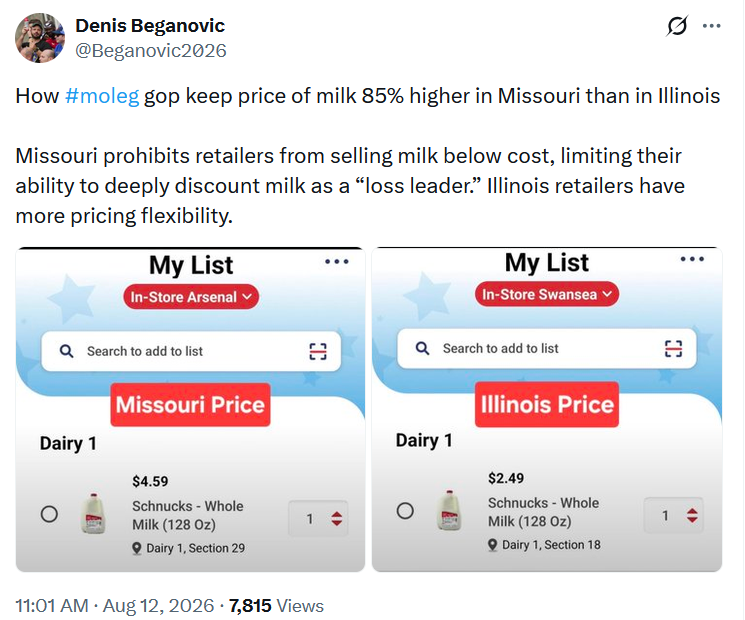
Task: Open the @Beganovic2026 handle link
Action: point(151,51)
